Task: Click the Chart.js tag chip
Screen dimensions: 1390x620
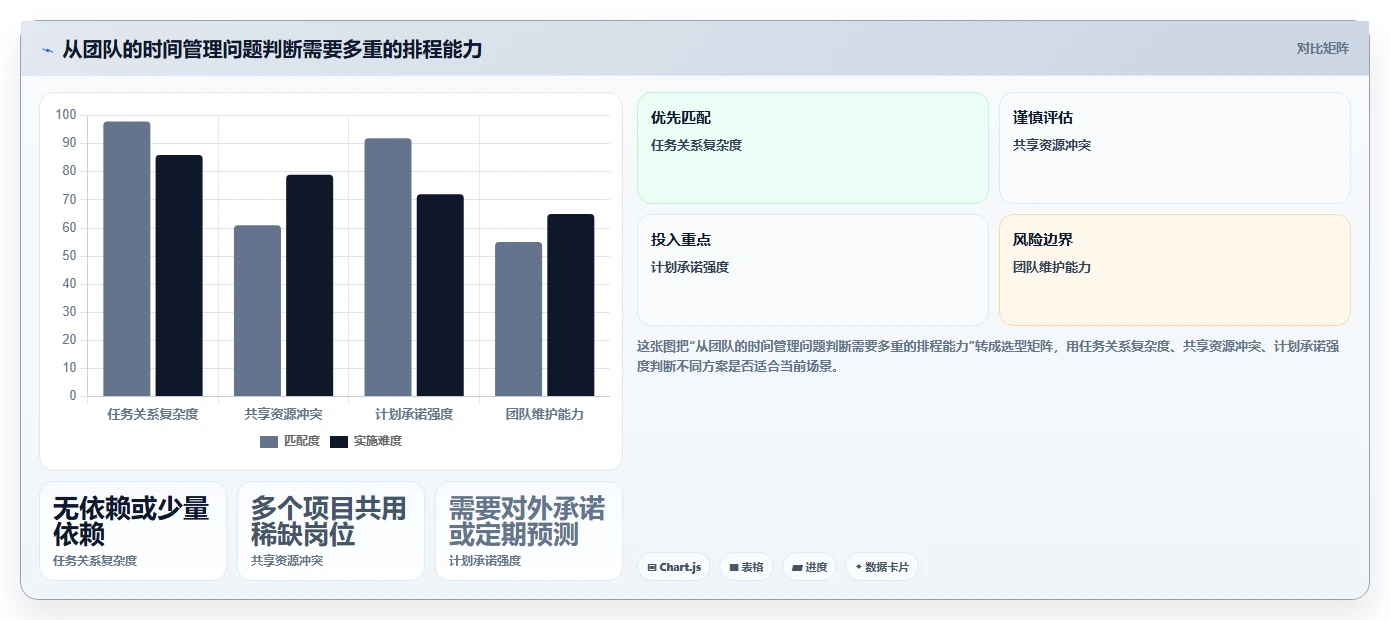Action: tap(674, 567)
